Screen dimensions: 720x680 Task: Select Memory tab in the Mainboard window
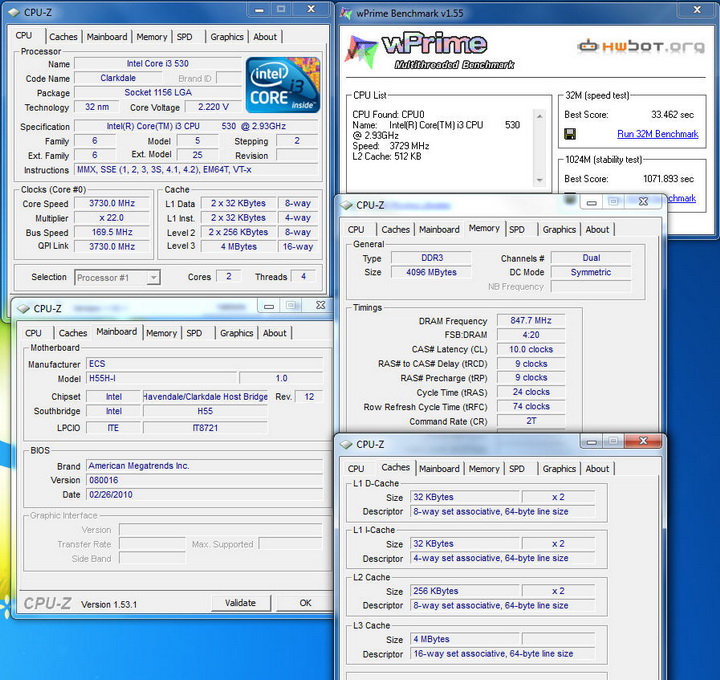click(x=161, y=333)
